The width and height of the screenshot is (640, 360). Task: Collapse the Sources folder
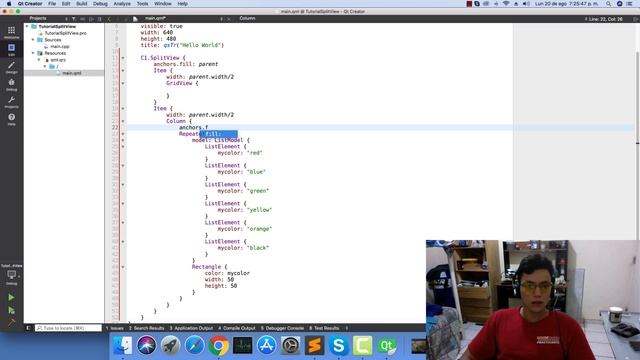tap(33, 40)
